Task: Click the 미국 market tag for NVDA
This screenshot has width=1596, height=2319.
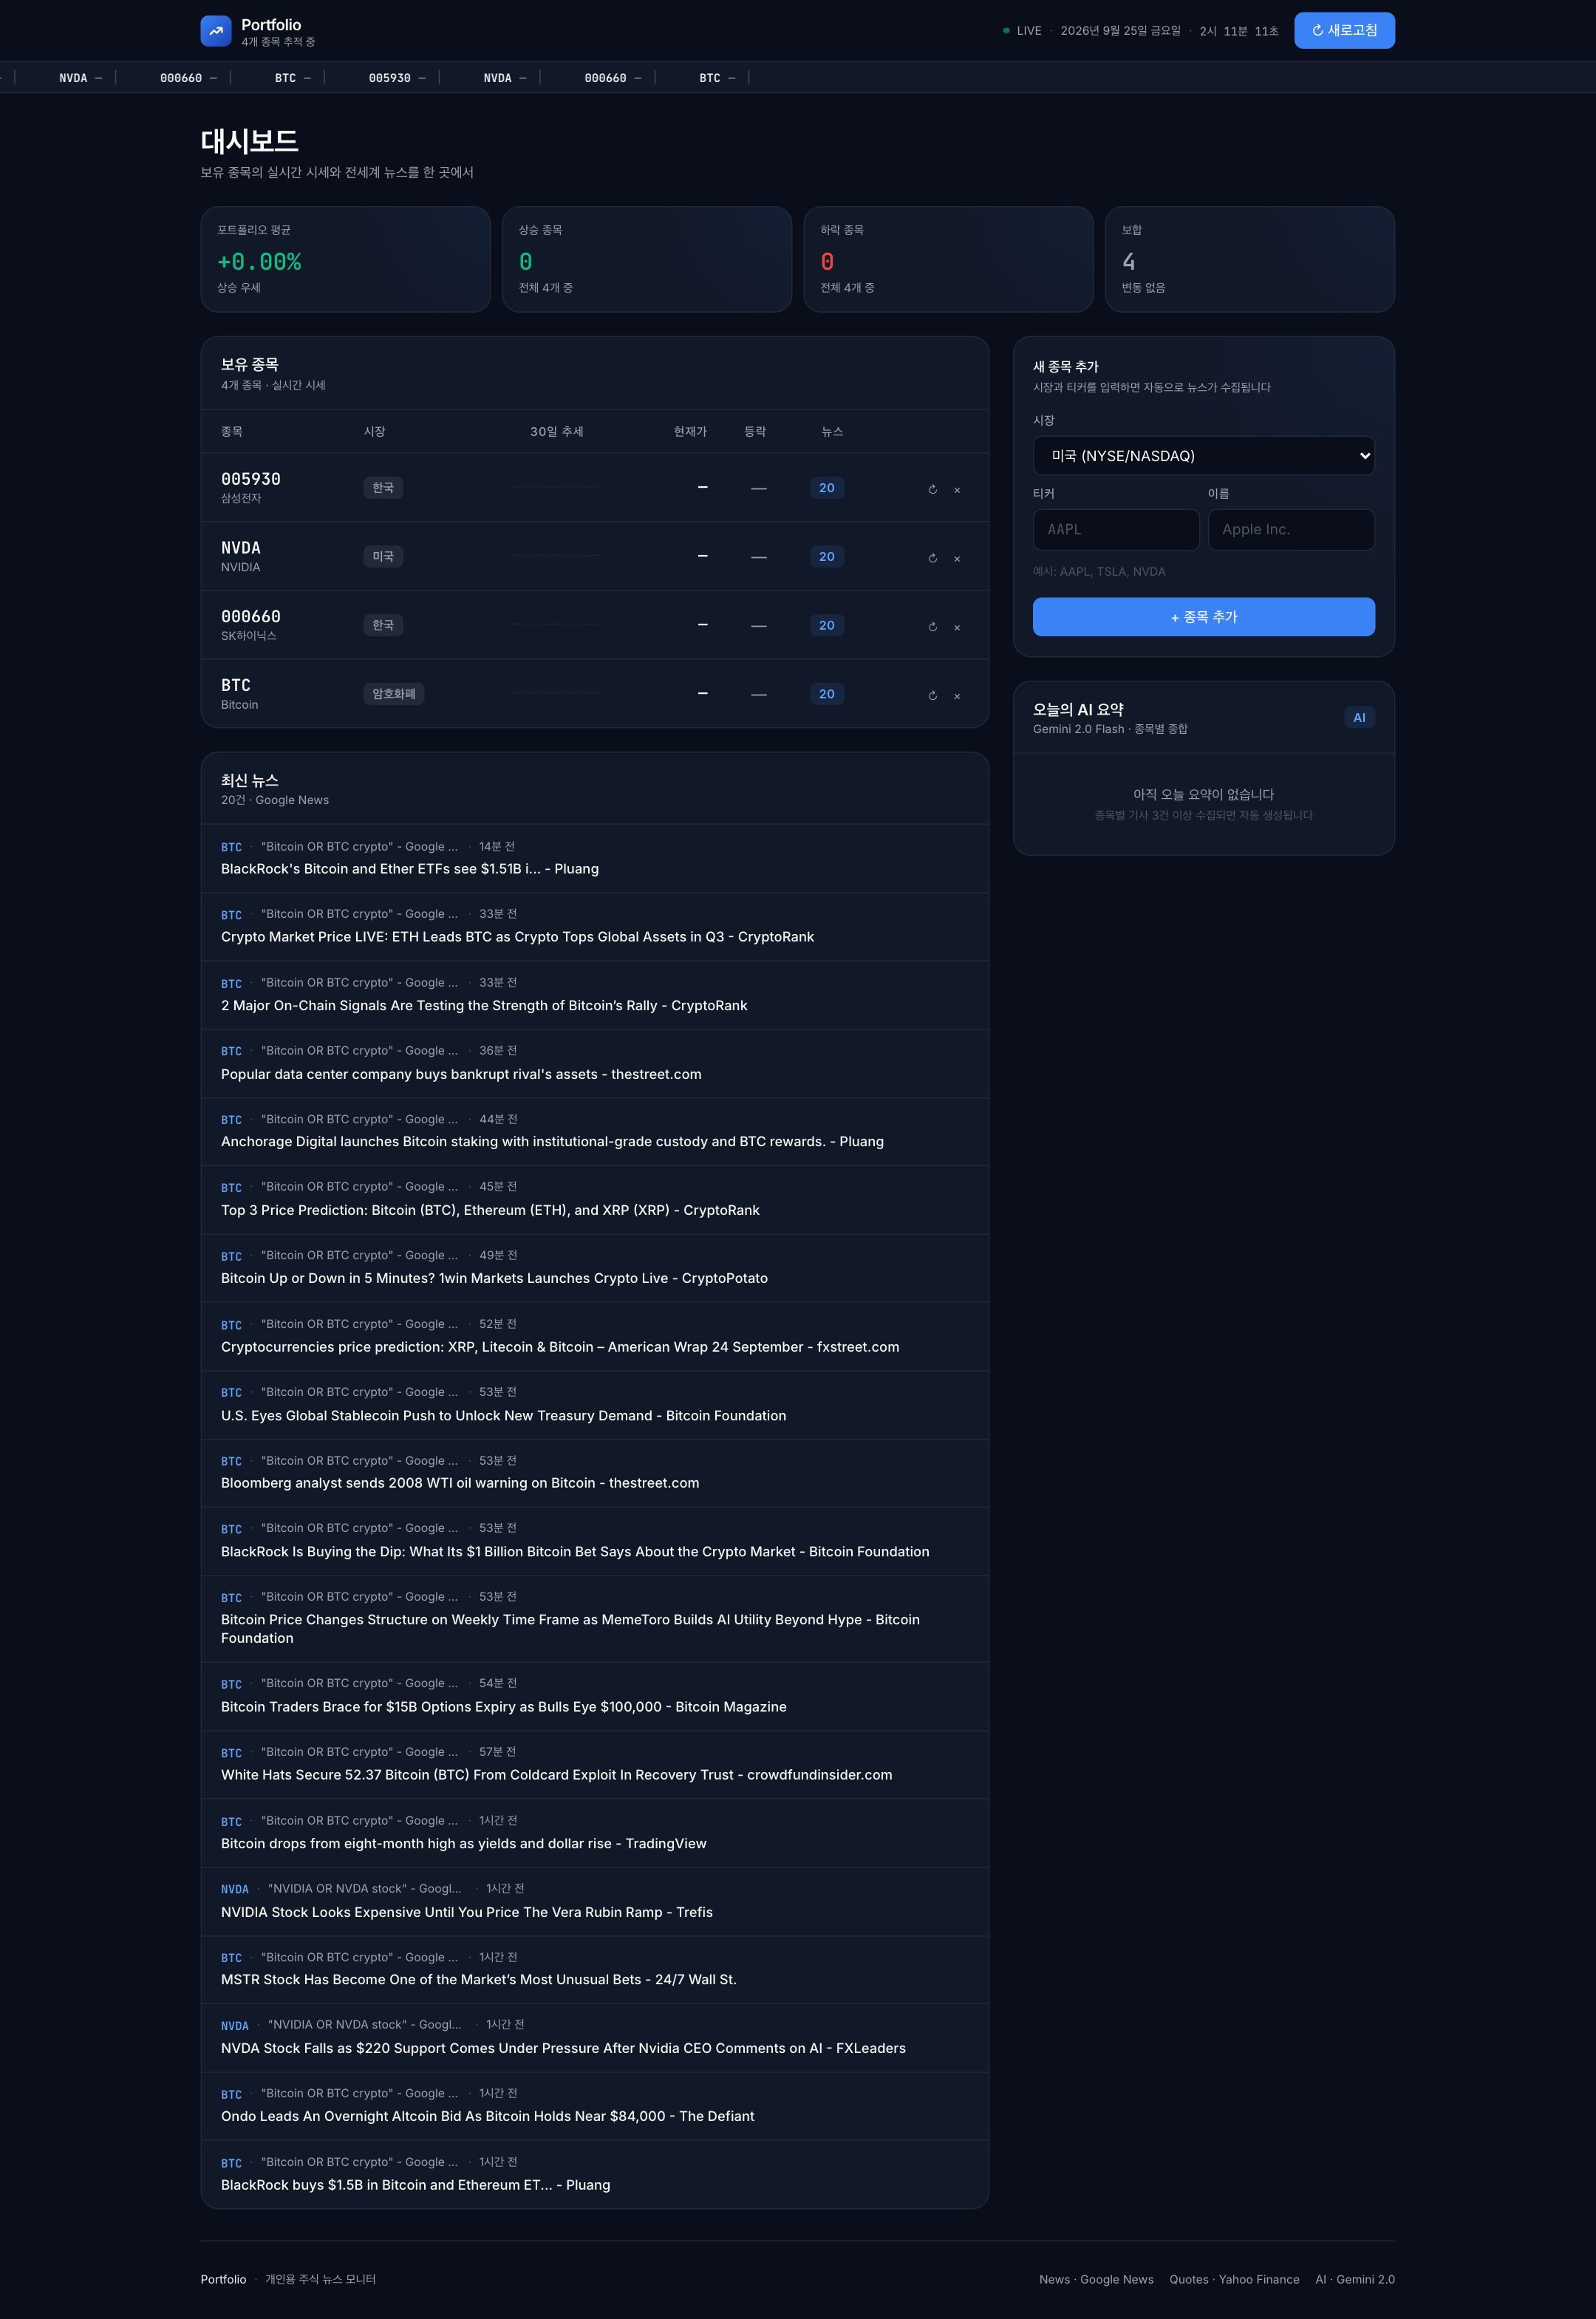Action: click(x=383, y=556)
